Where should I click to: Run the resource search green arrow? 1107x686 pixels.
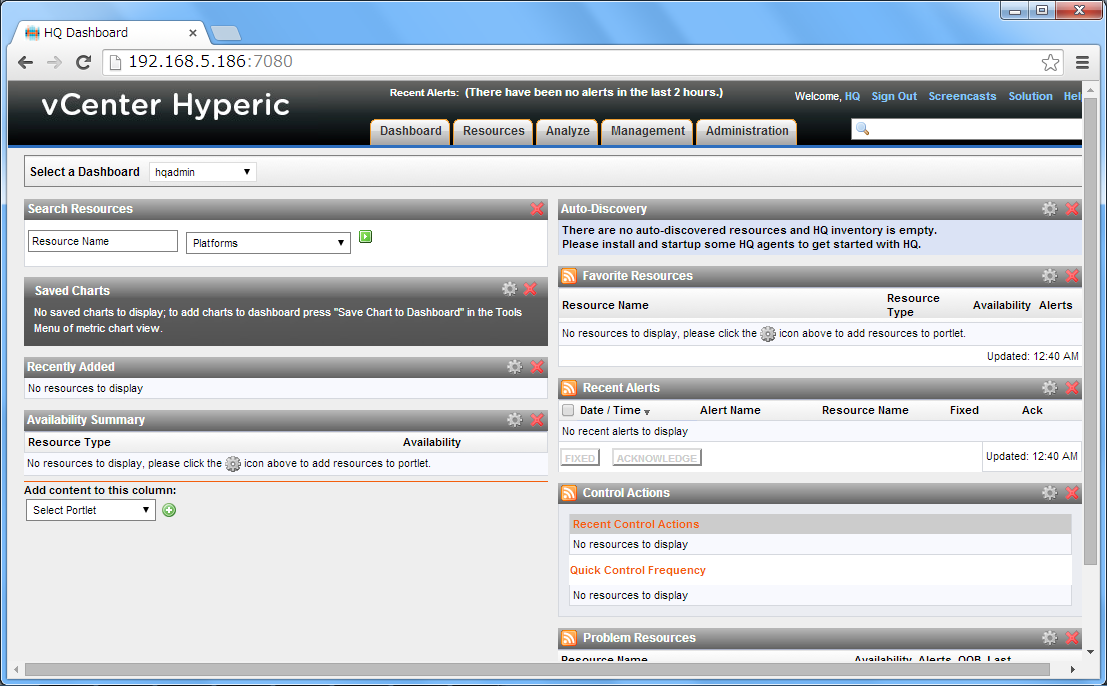coord(365,236)
